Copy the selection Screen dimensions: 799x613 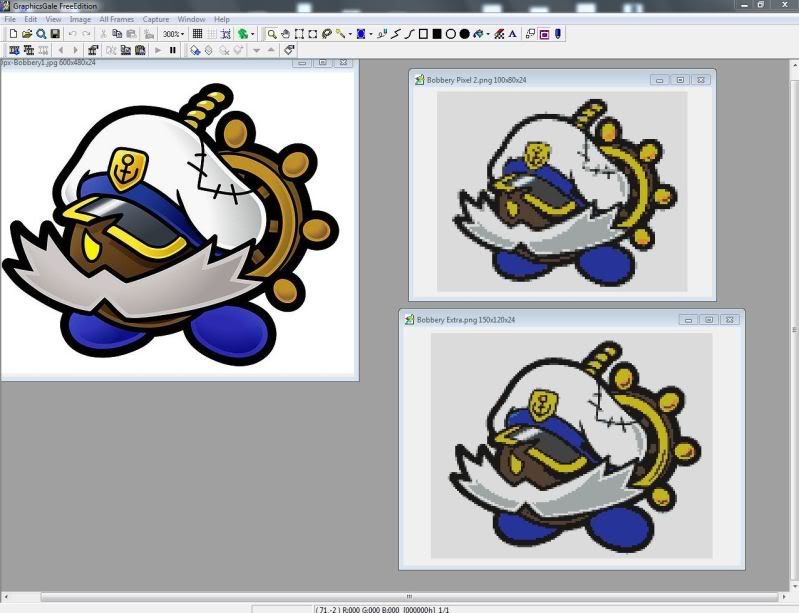coord(117,34)
